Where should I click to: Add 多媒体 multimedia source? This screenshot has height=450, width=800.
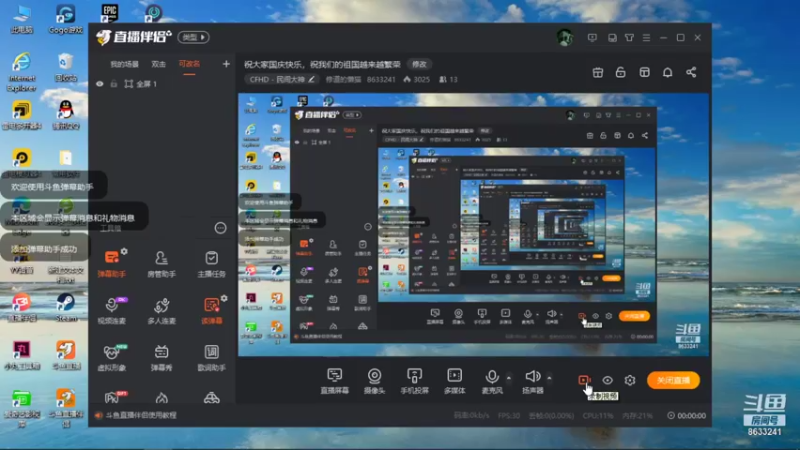coord(455,381)
